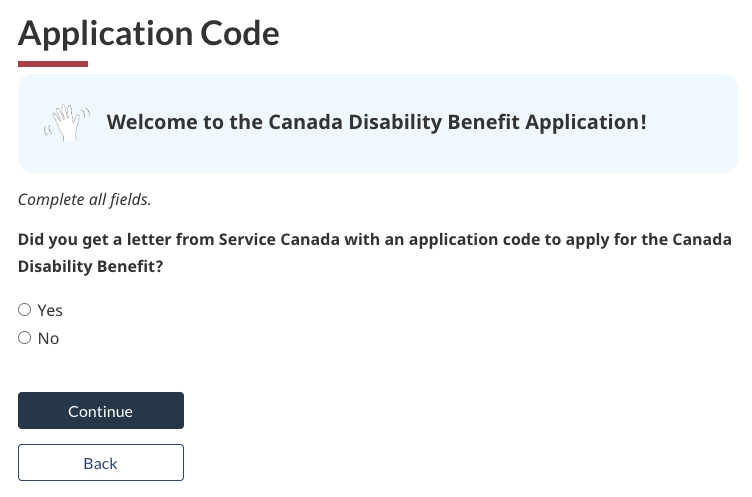
Task: Click the word "Application!" in banner
Action: pyautogui.click(x=586, y=123)
